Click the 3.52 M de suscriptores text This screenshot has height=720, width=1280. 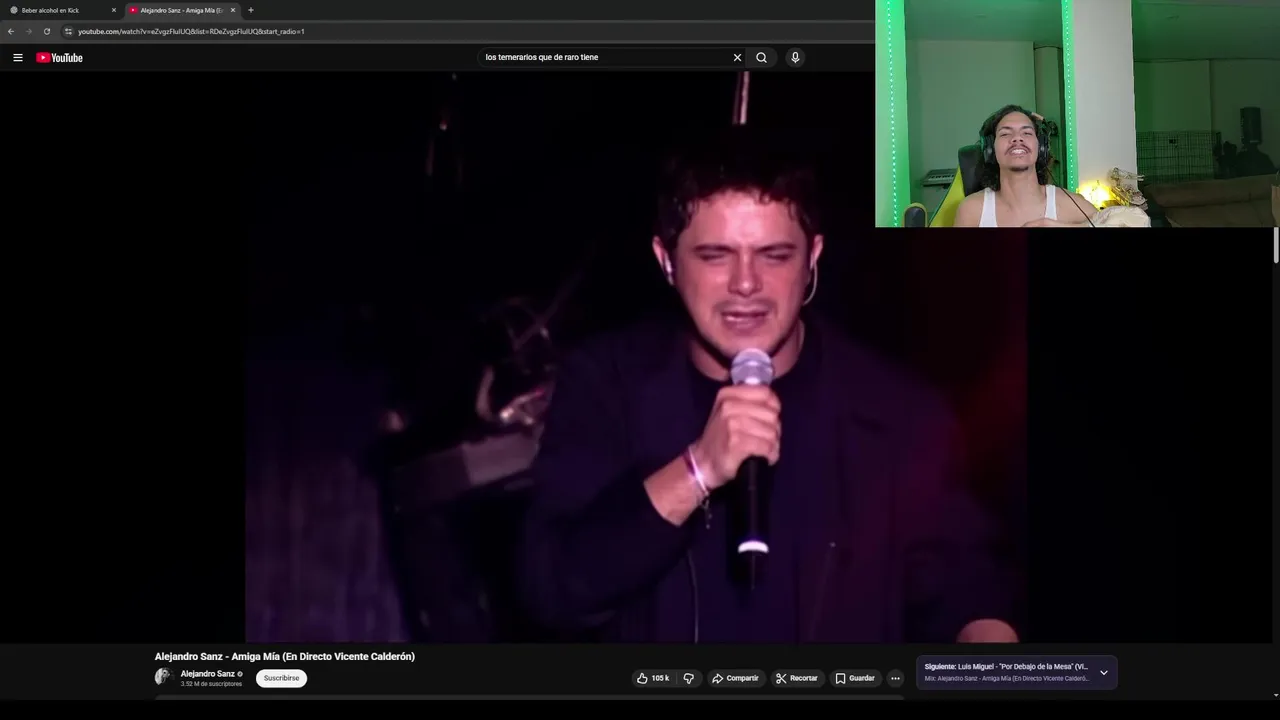tap(211, 684)
